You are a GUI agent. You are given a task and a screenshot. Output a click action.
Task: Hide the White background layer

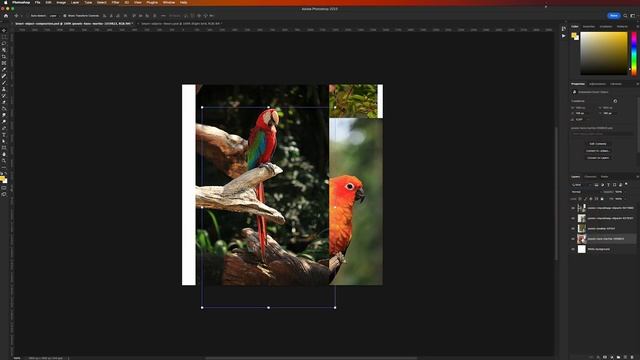click(573, 249)
